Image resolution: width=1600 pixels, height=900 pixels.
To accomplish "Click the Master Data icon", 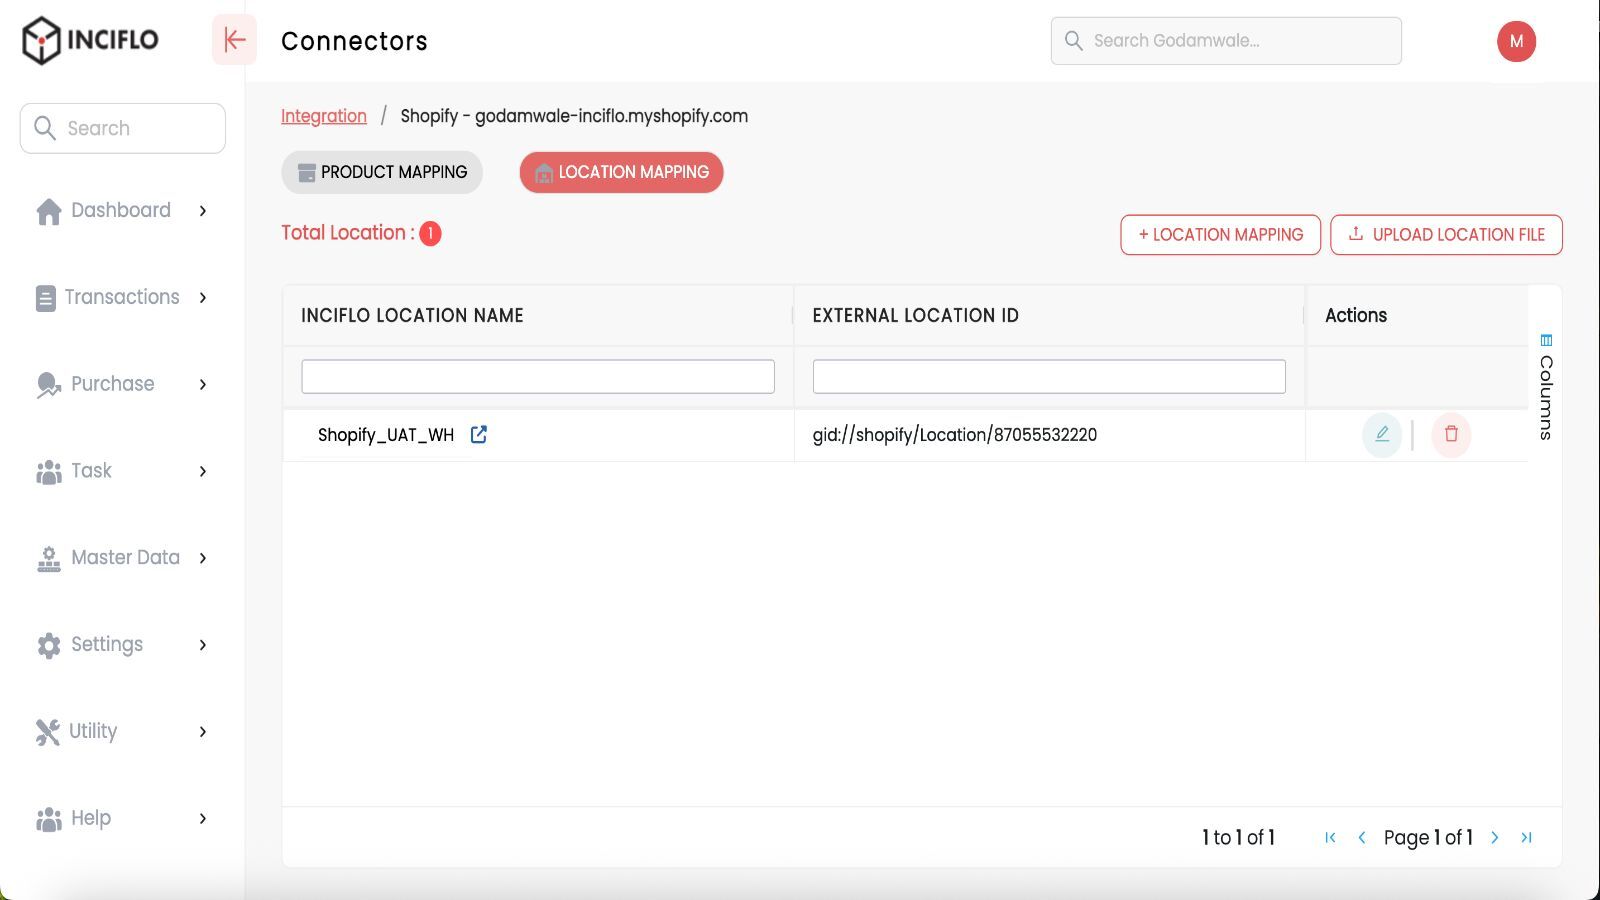I will pos(49,558).
